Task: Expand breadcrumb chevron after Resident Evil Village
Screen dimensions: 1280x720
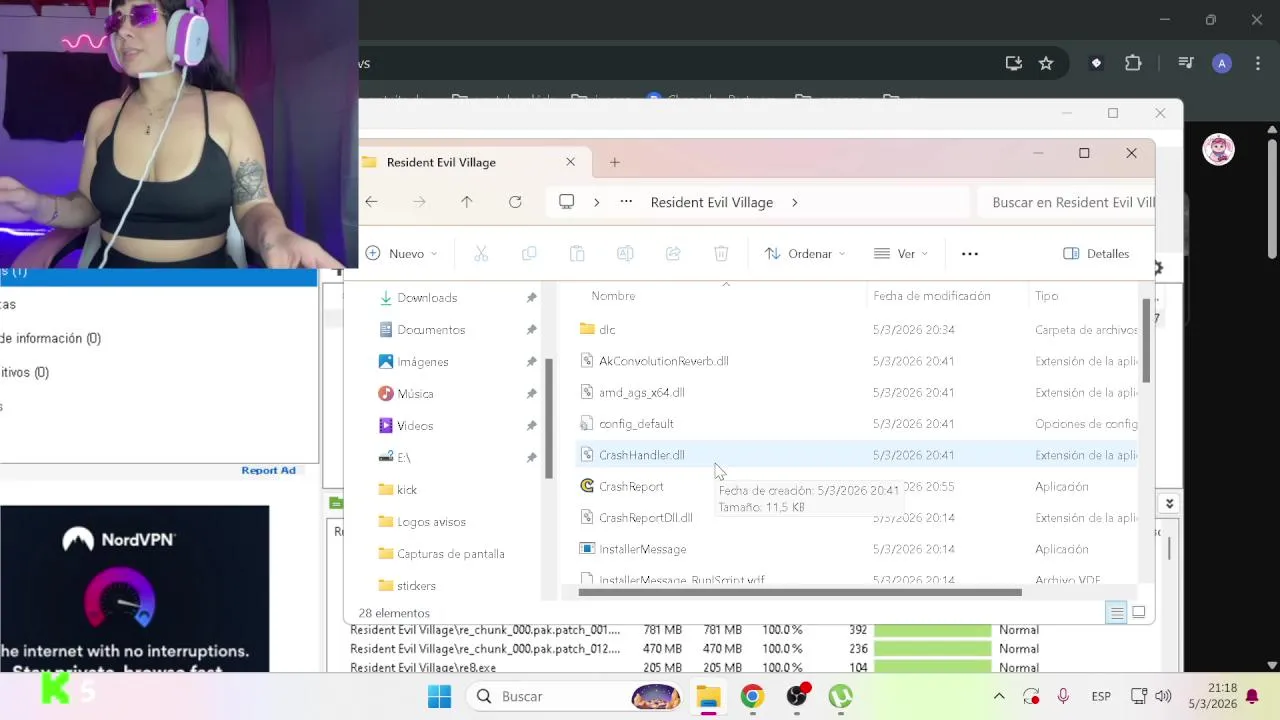Action: [794, 202]
